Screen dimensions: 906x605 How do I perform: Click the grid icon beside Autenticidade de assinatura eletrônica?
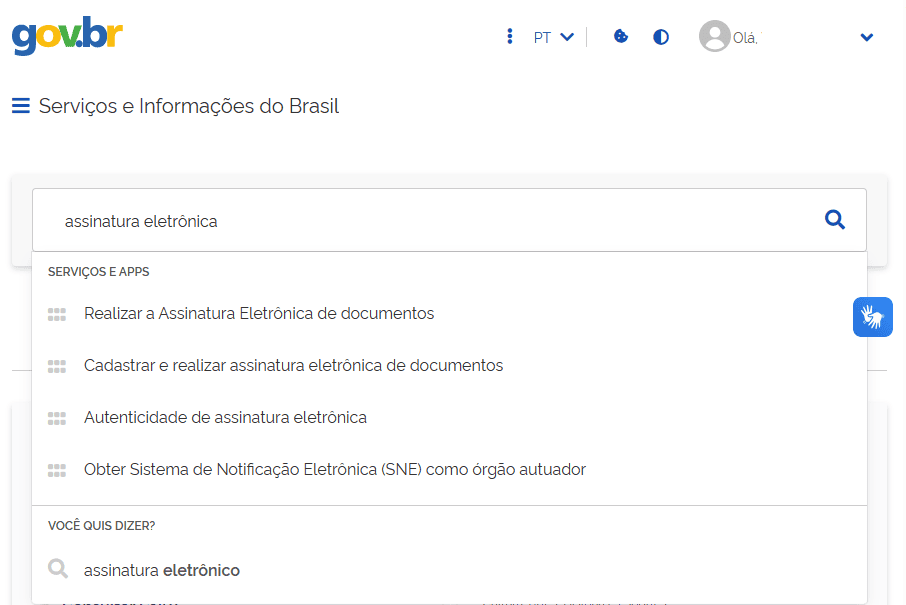pyautogui.click(x=58, y=417)
